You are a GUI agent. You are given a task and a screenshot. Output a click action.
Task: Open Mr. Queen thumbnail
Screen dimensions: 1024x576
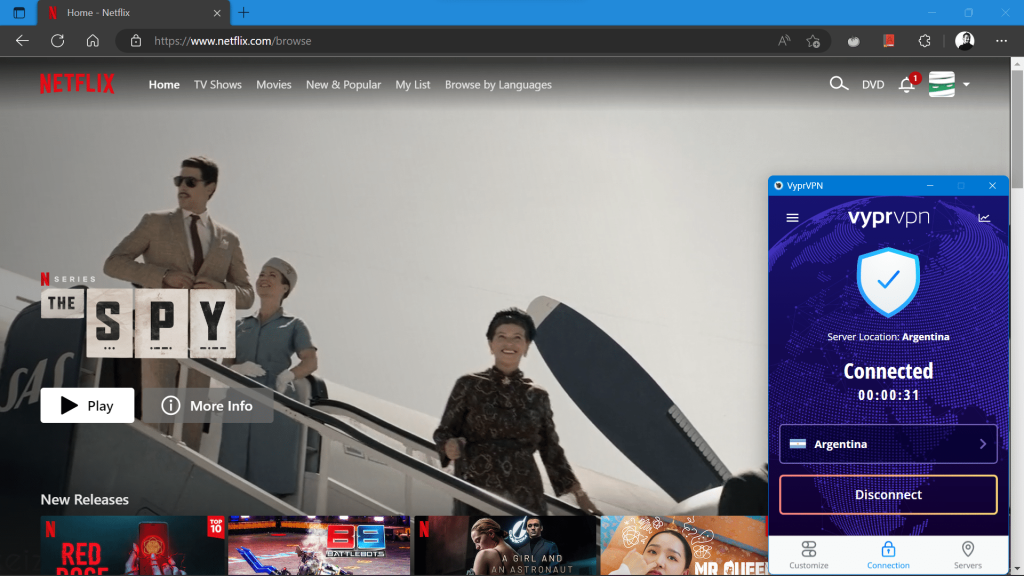click(x=684, y=546)
